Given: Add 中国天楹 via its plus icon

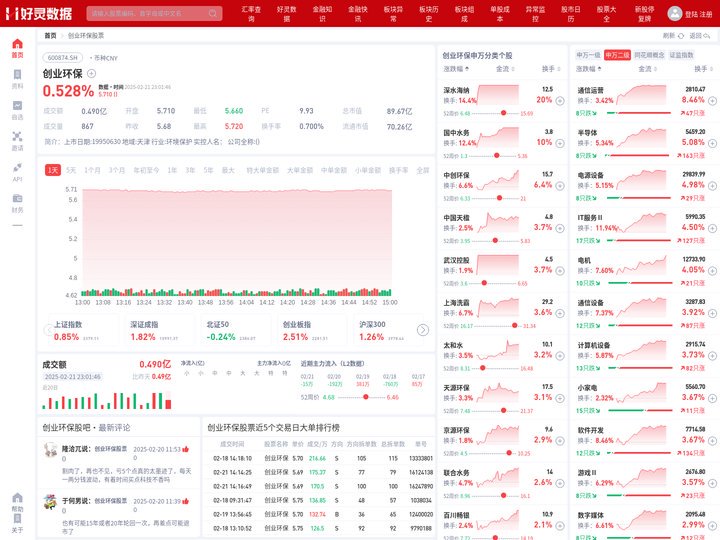Looking at the screenshot, I should (560, 228).
